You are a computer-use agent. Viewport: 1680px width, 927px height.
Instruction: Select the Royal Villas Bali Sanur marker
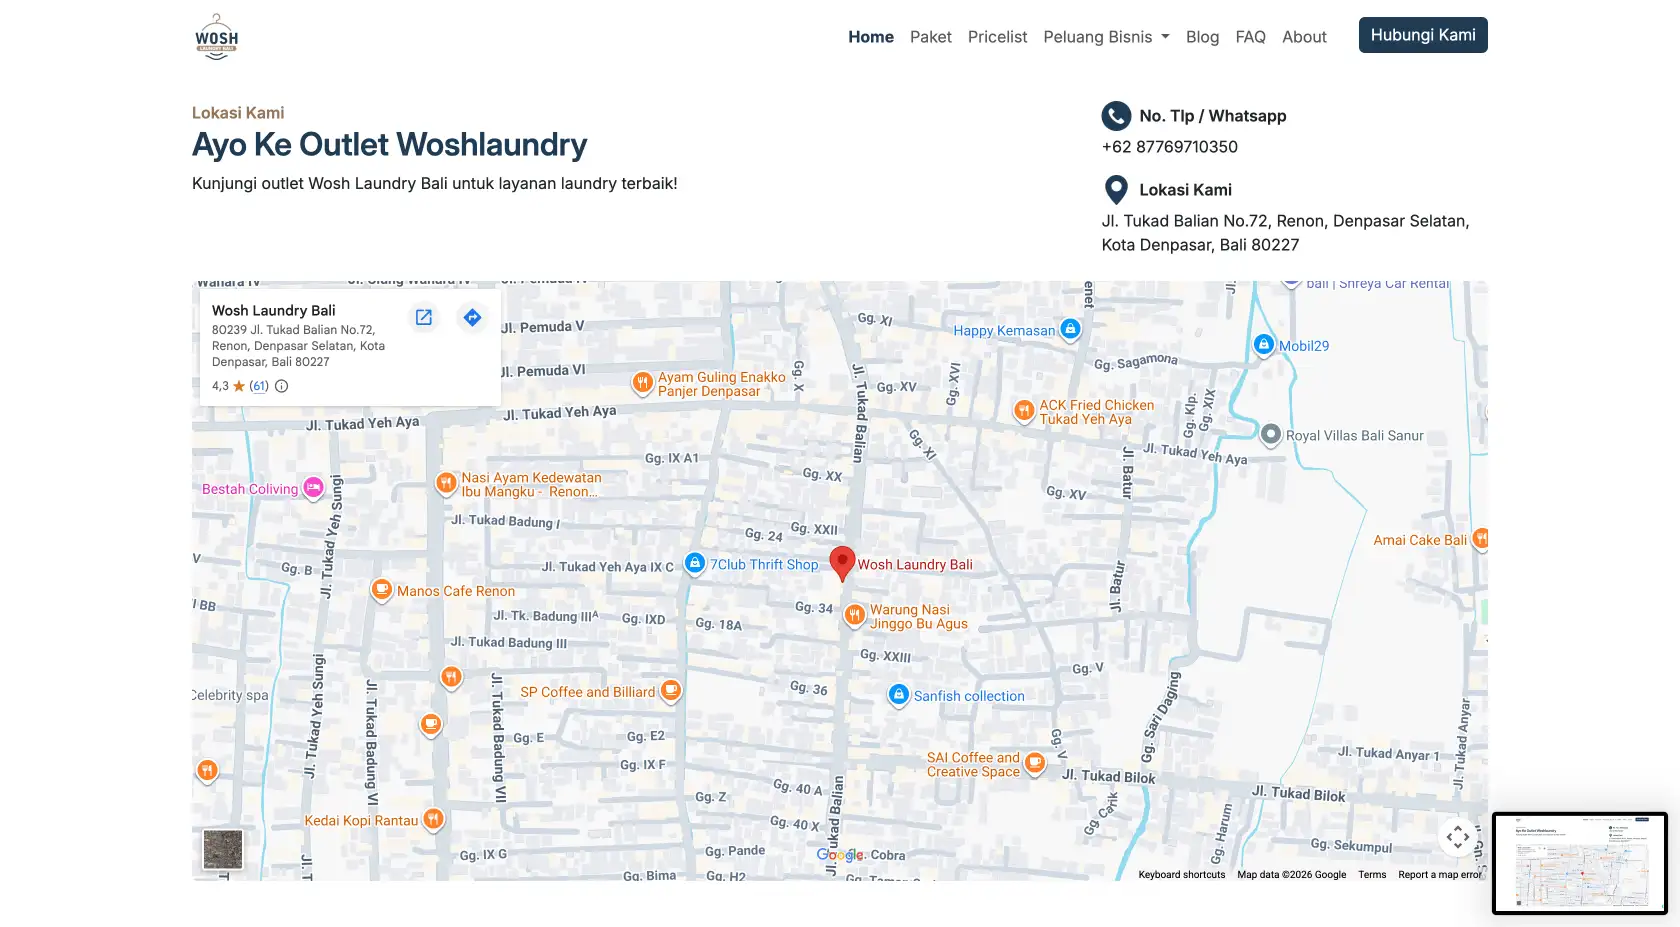tap(1270, 435)
